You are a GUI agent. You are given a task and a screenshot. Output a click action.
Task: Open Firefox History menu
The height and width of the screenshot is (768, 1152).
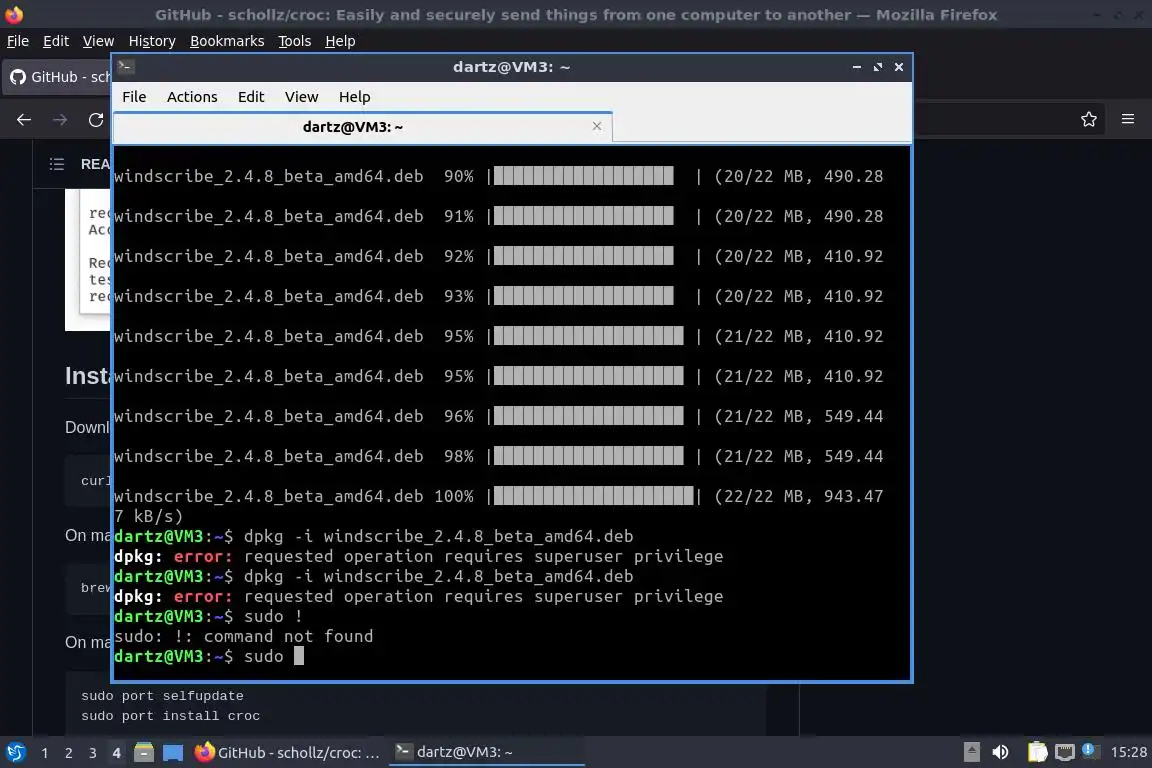point(152,41)
